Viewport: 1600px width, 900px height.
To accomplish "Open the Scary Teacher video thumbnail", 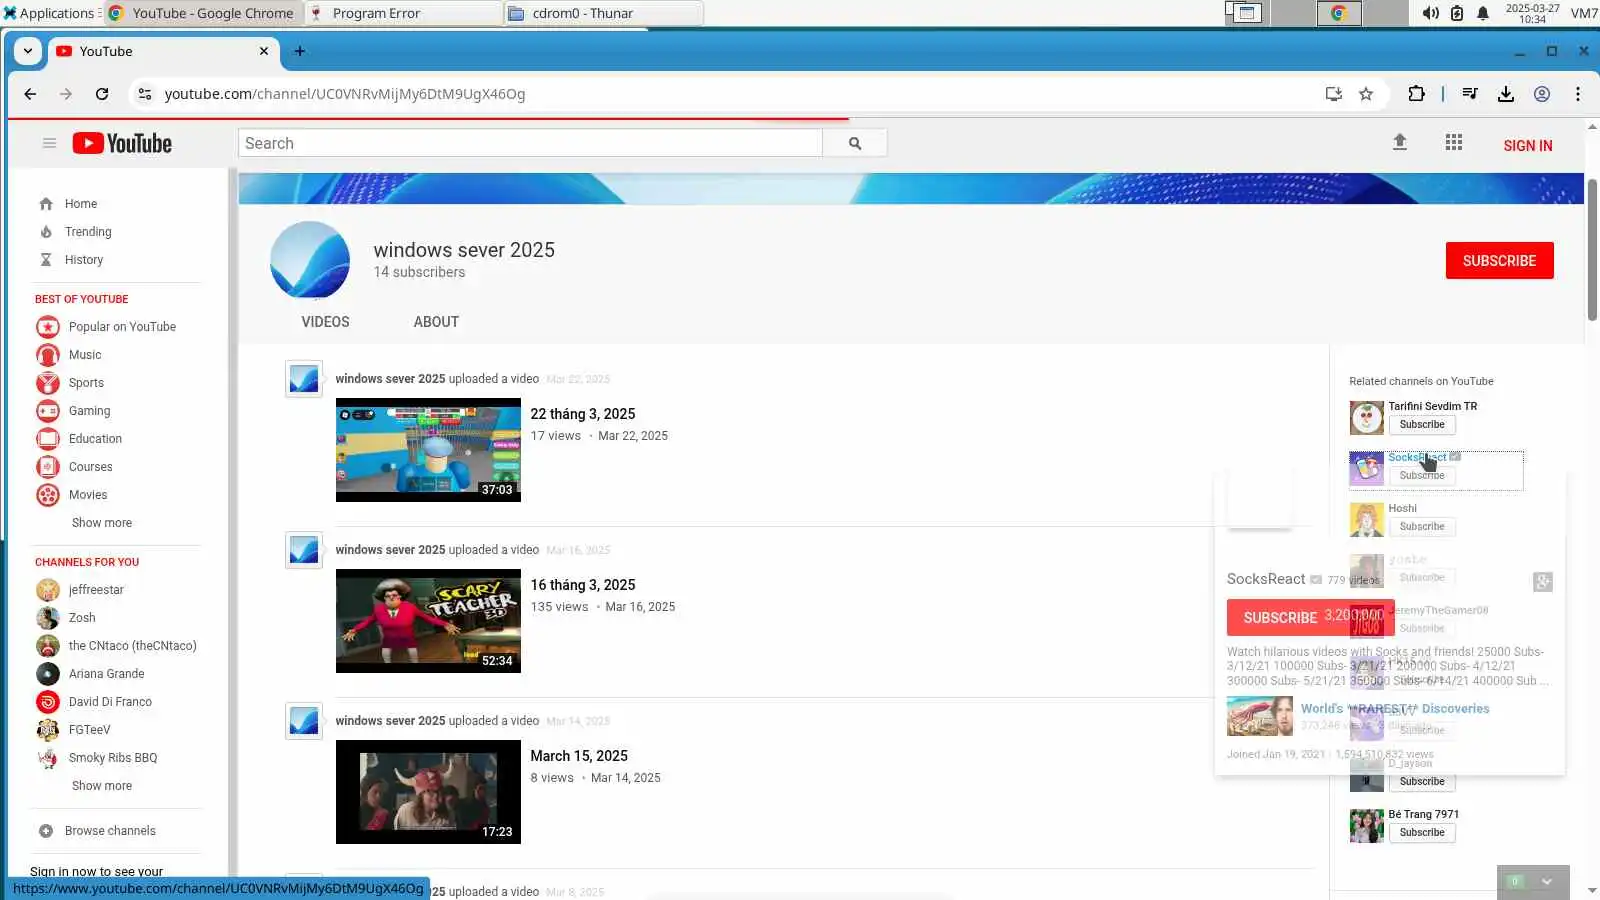I will click(x=428, y=621).
